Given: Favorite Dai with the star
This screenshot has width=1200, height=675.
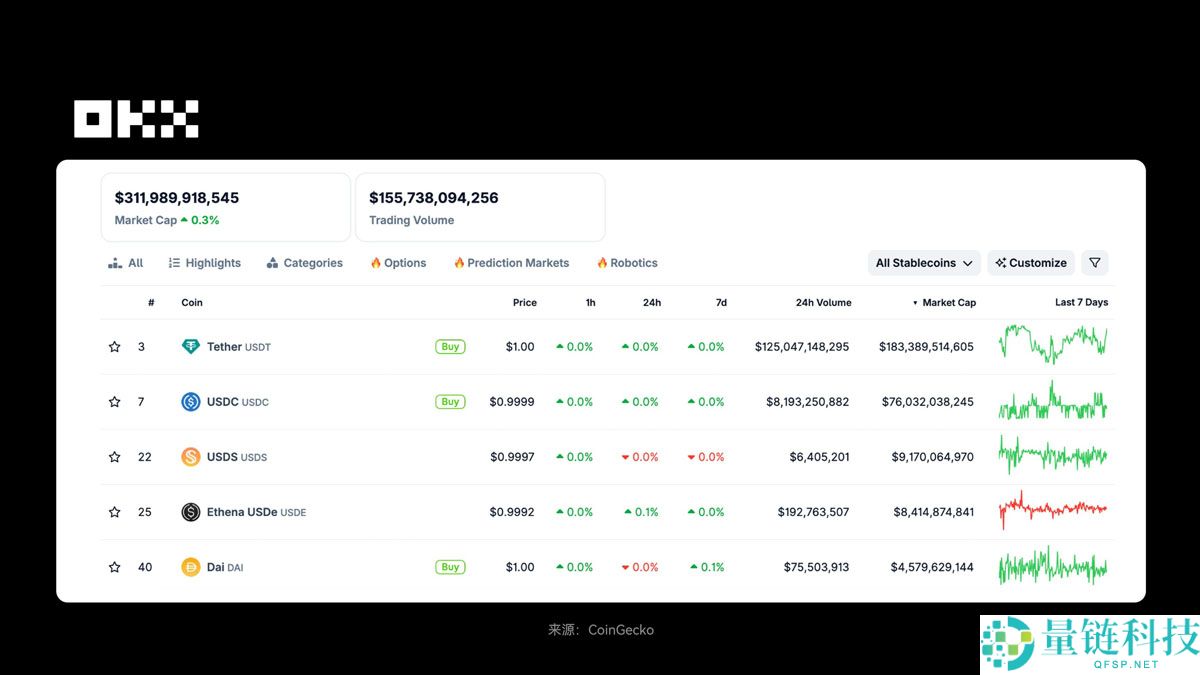Looking at the screenshot, I should click(x=115, y=567).
